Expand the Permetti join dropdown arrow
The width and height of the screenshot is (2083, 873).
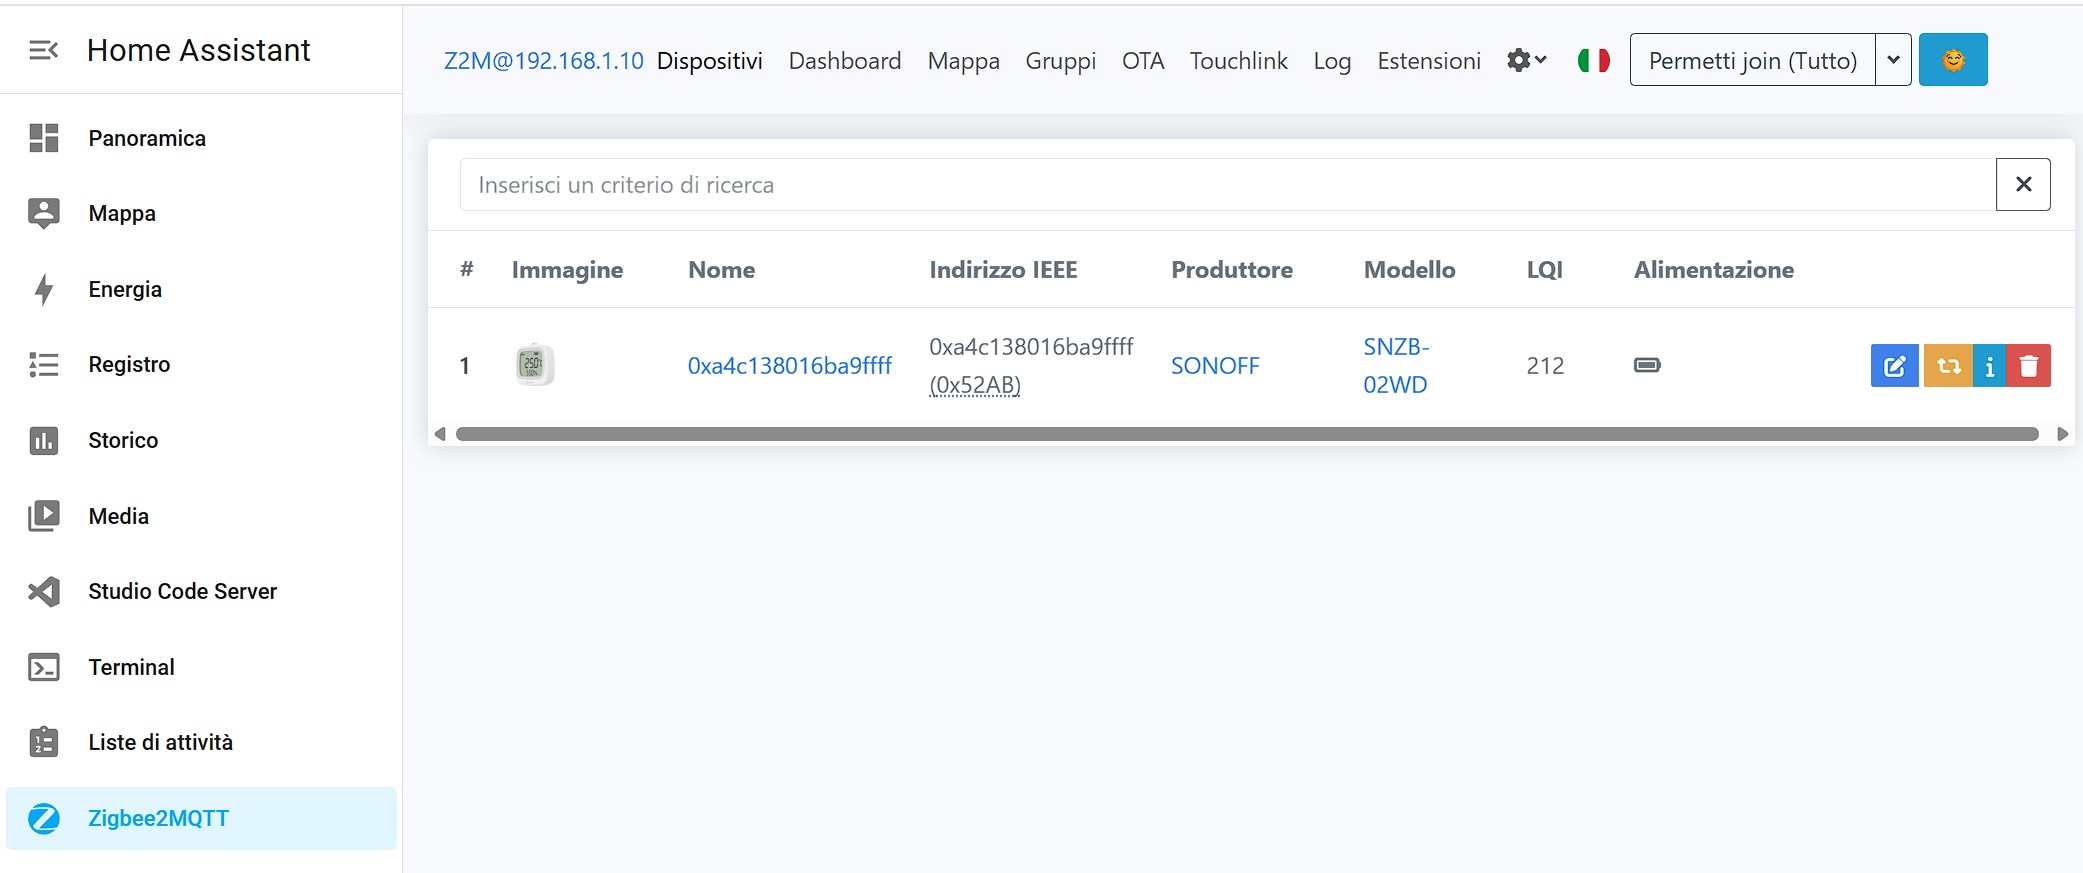coord(1893,60)
